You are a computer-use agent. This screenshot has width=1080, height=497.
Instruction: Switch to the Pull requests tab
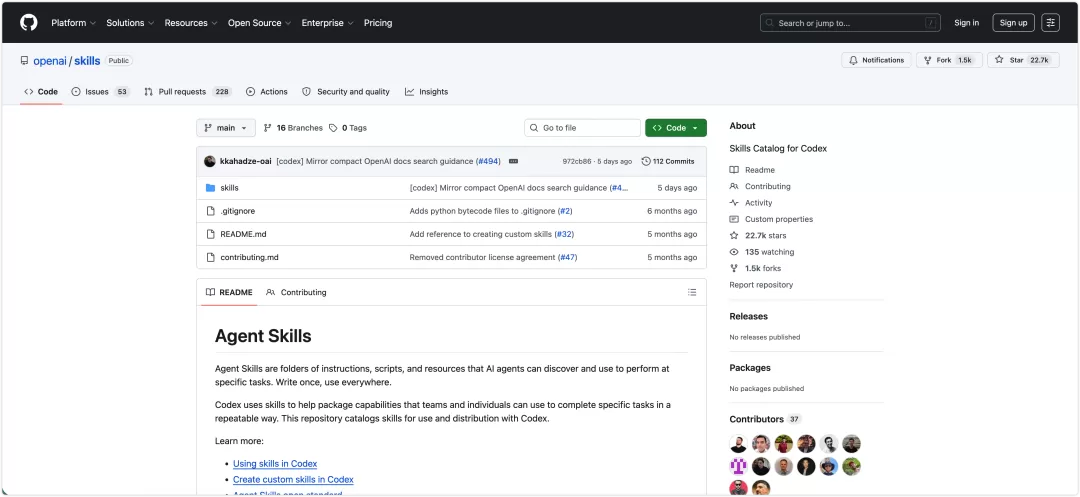point(188,92)
